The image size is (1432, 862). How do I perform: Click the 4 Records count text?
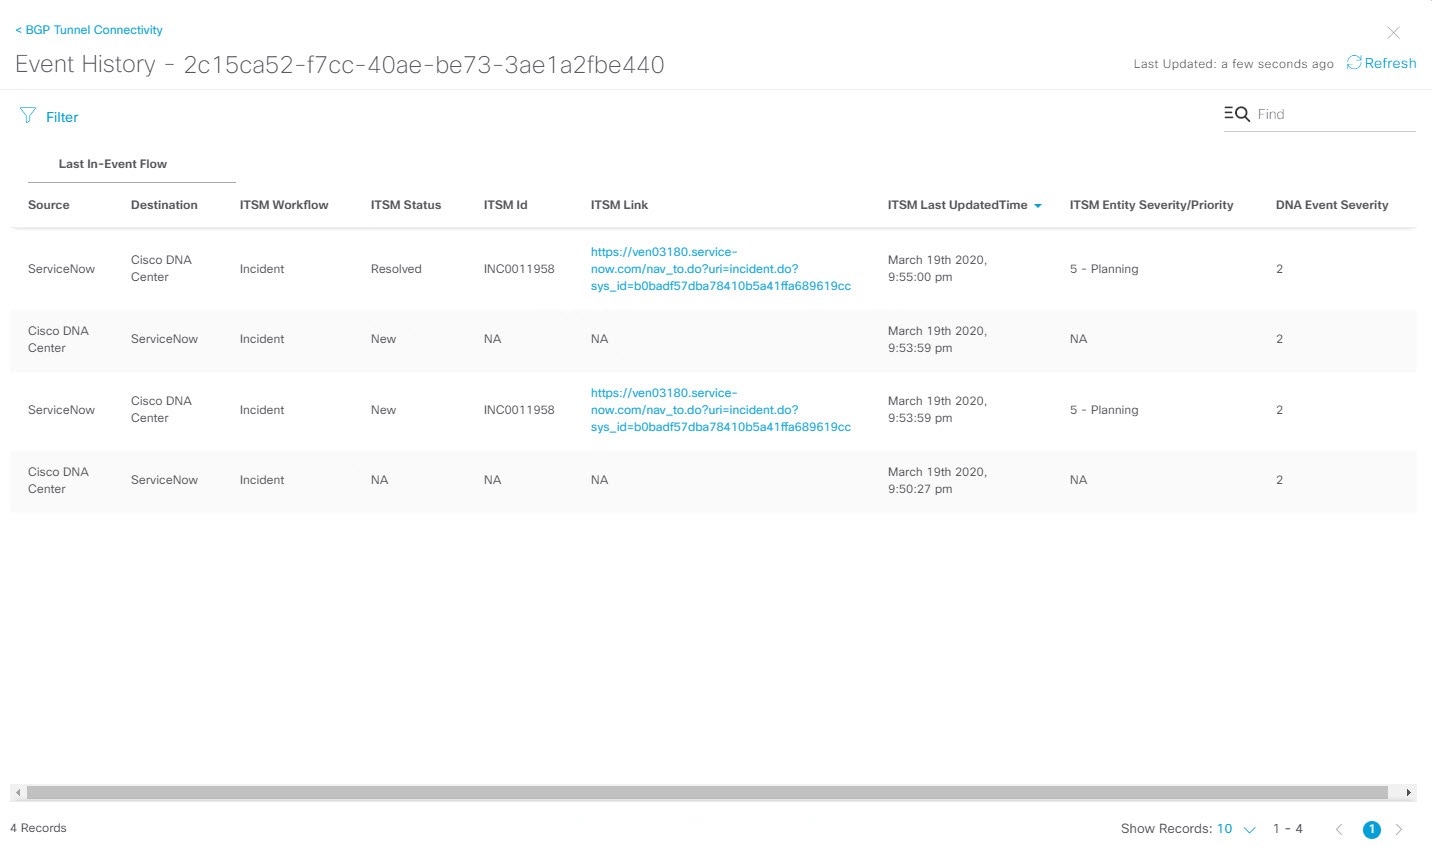(x=38, y=828)
